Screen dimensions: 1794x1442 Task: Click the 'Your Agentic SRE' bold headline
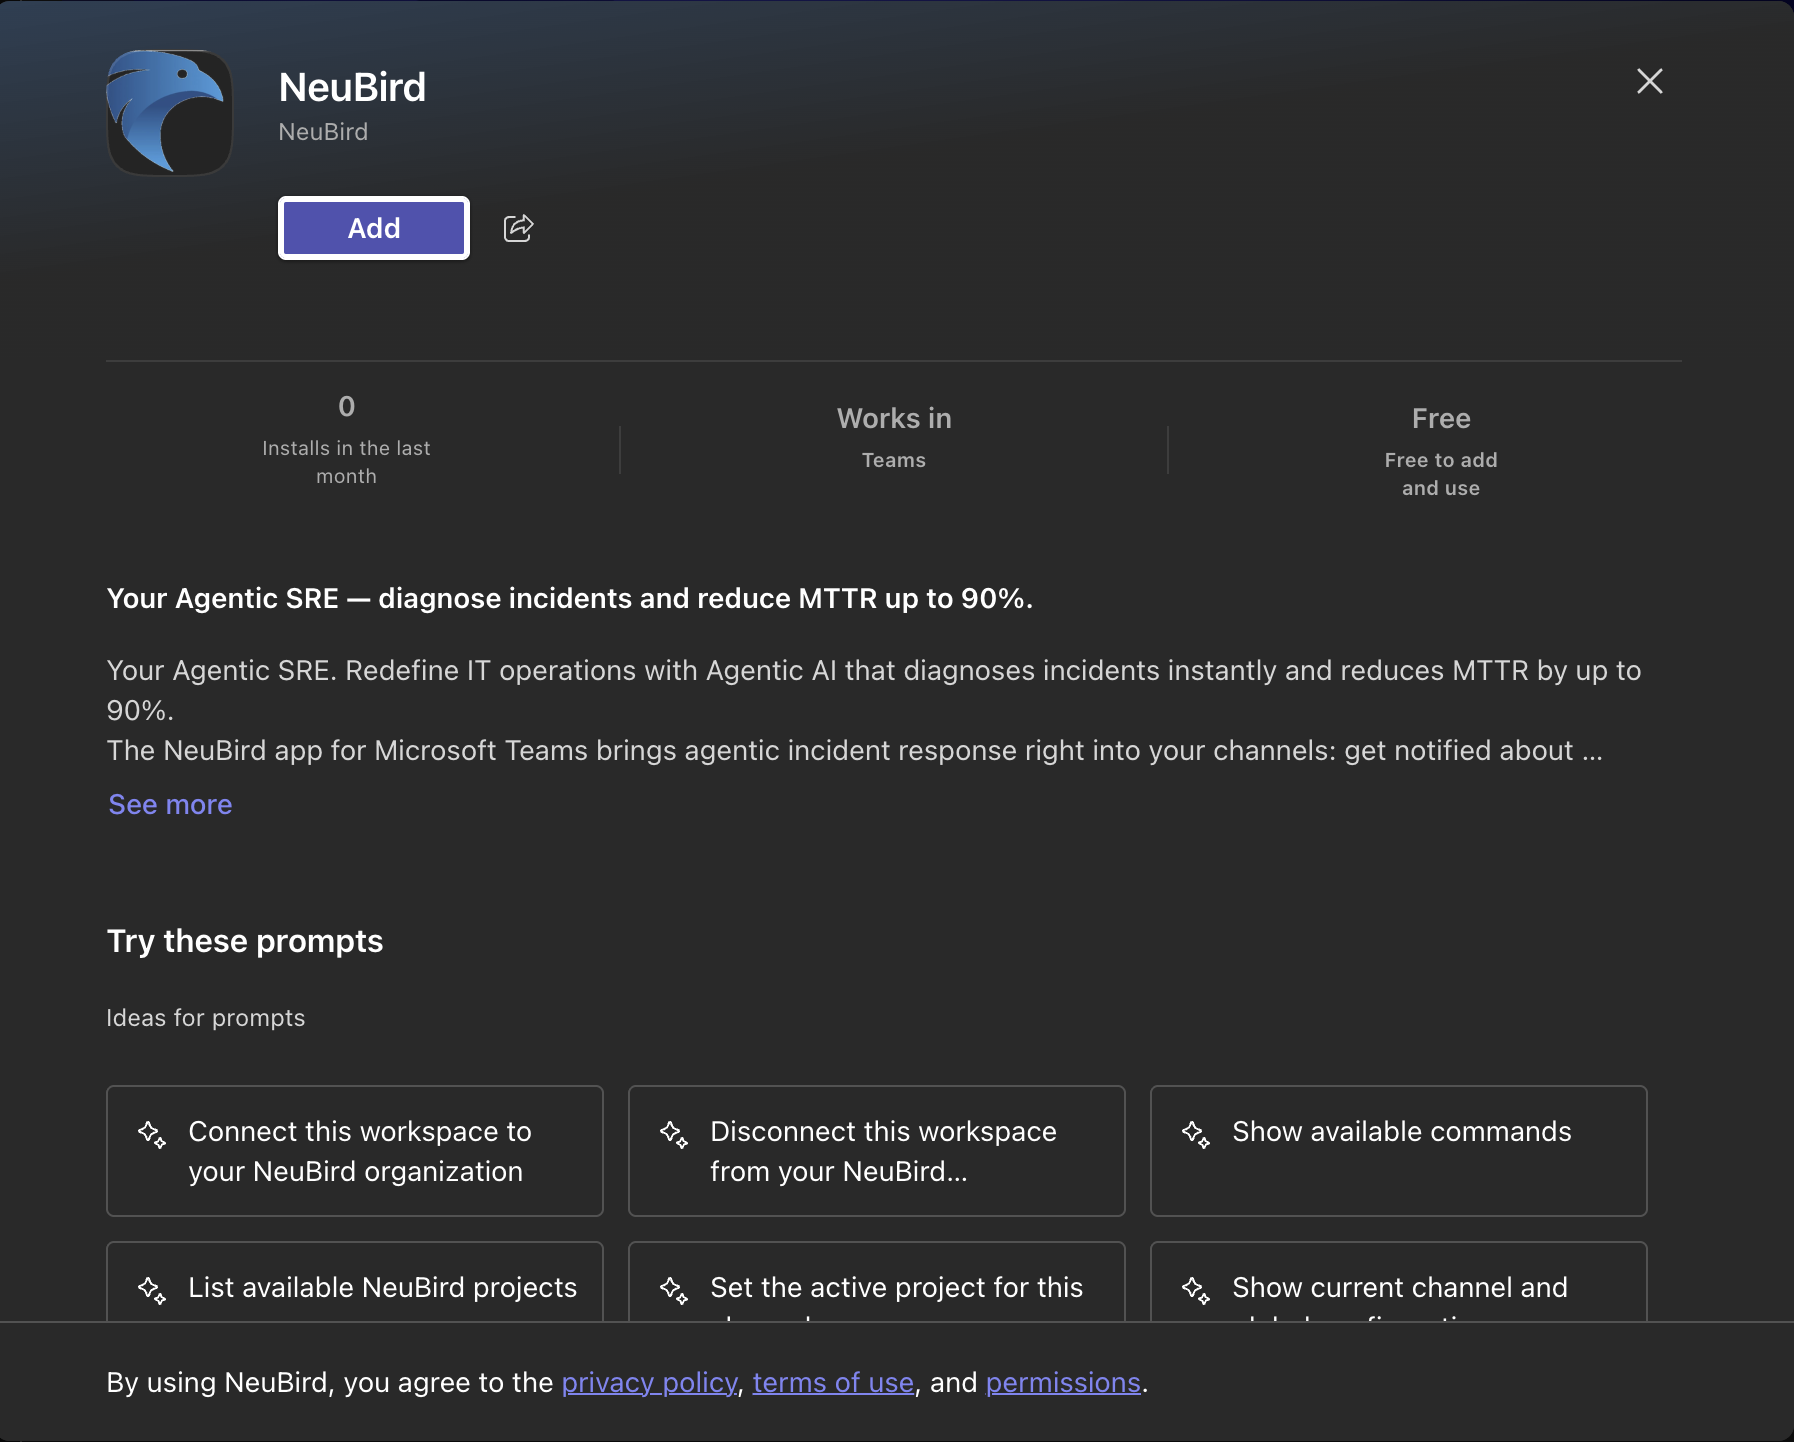[570, 598]
